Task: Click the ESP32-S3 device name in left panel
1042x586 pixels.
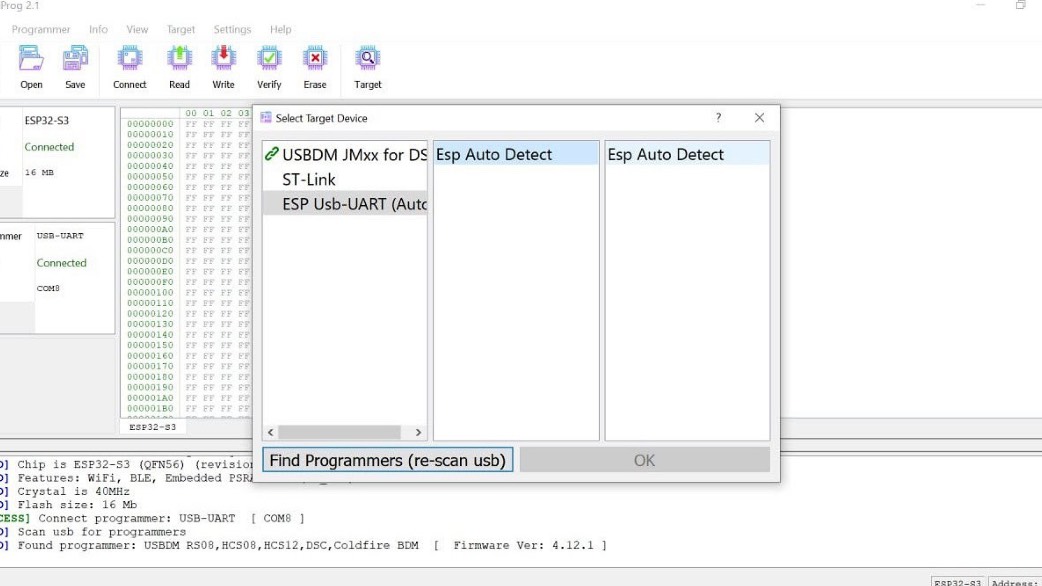Action: click(x=47, y=120)
